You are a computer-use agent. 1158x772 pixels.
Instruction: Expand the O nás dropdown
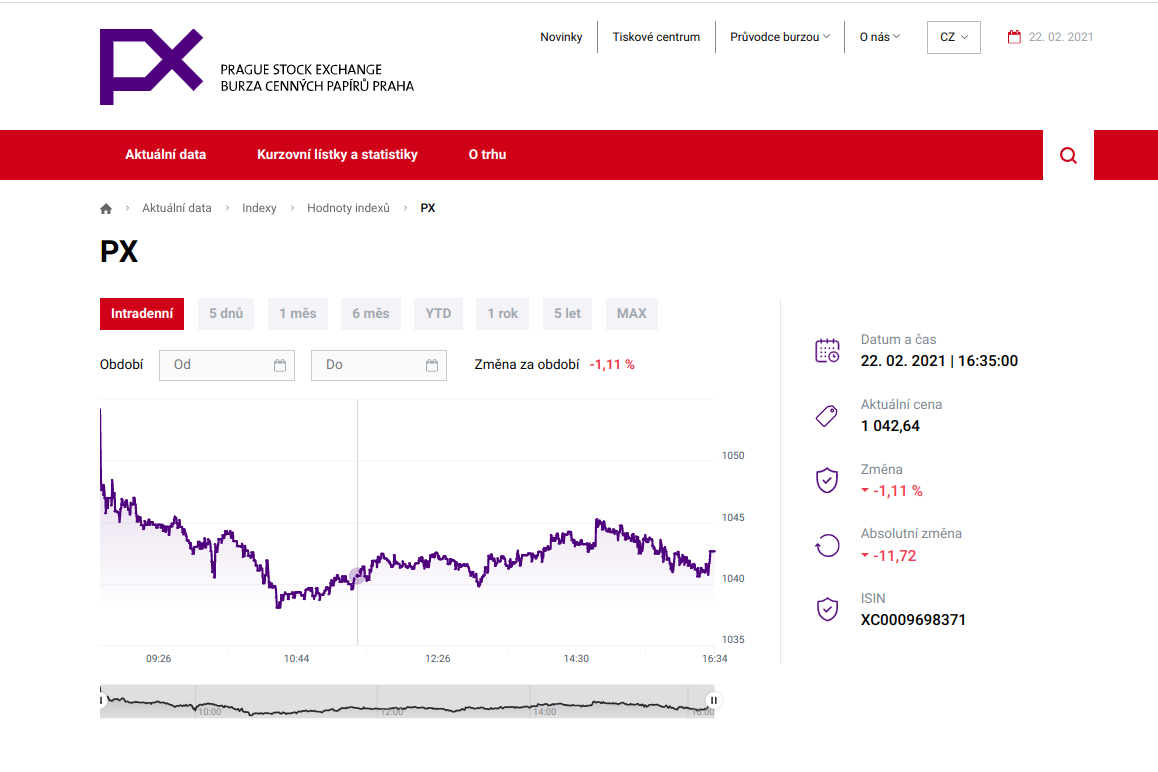click(x=878, y=36)
